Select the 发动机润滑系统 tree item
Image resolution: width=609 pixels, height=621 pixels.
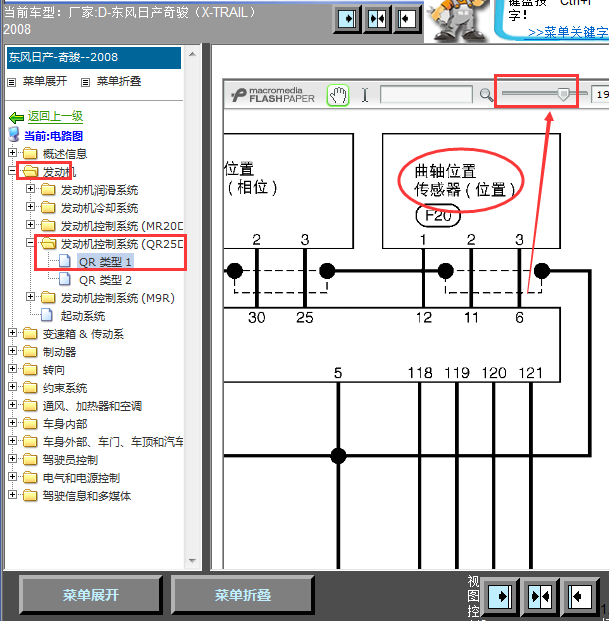tap(99, 190)
